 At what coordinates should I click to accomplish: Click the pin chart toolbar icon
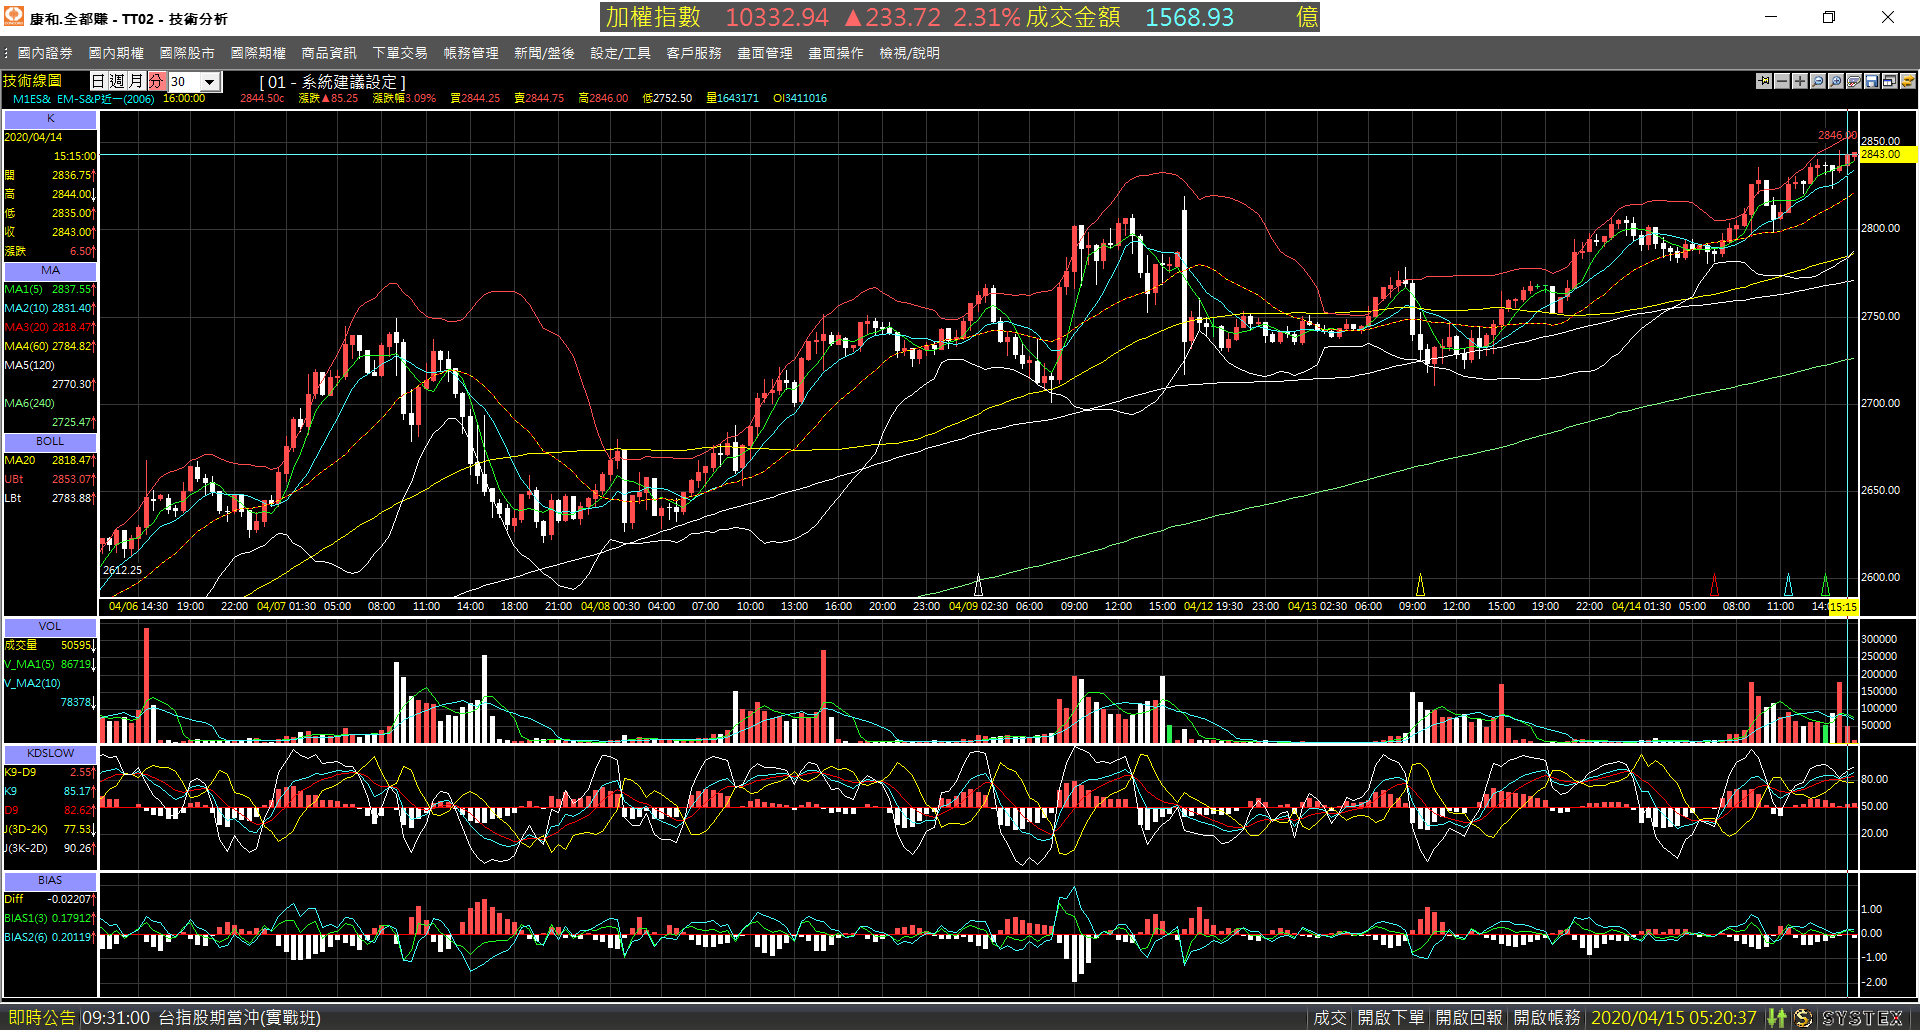coord(1764,81)
